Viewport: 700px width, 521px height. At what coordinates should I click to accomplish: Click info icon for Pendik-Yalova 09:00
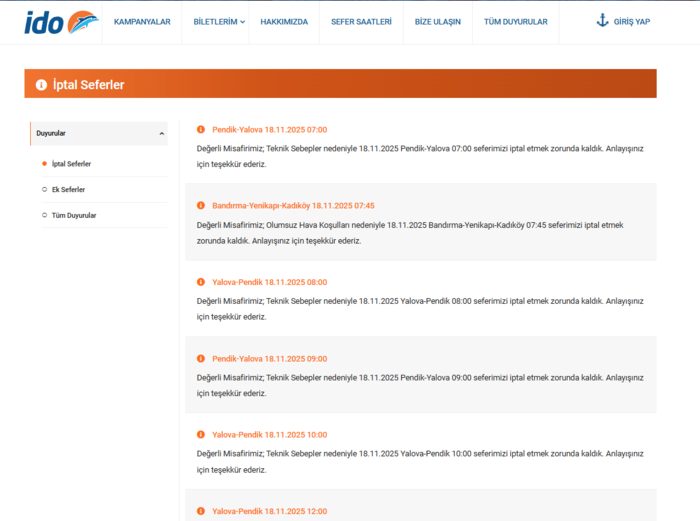pyautogui.click(x=201, y=358)
